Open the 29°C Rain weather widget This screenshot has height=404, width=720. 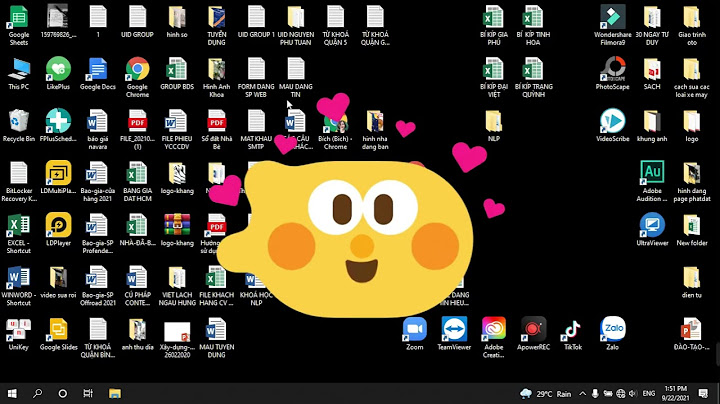(x=546, y=393)
